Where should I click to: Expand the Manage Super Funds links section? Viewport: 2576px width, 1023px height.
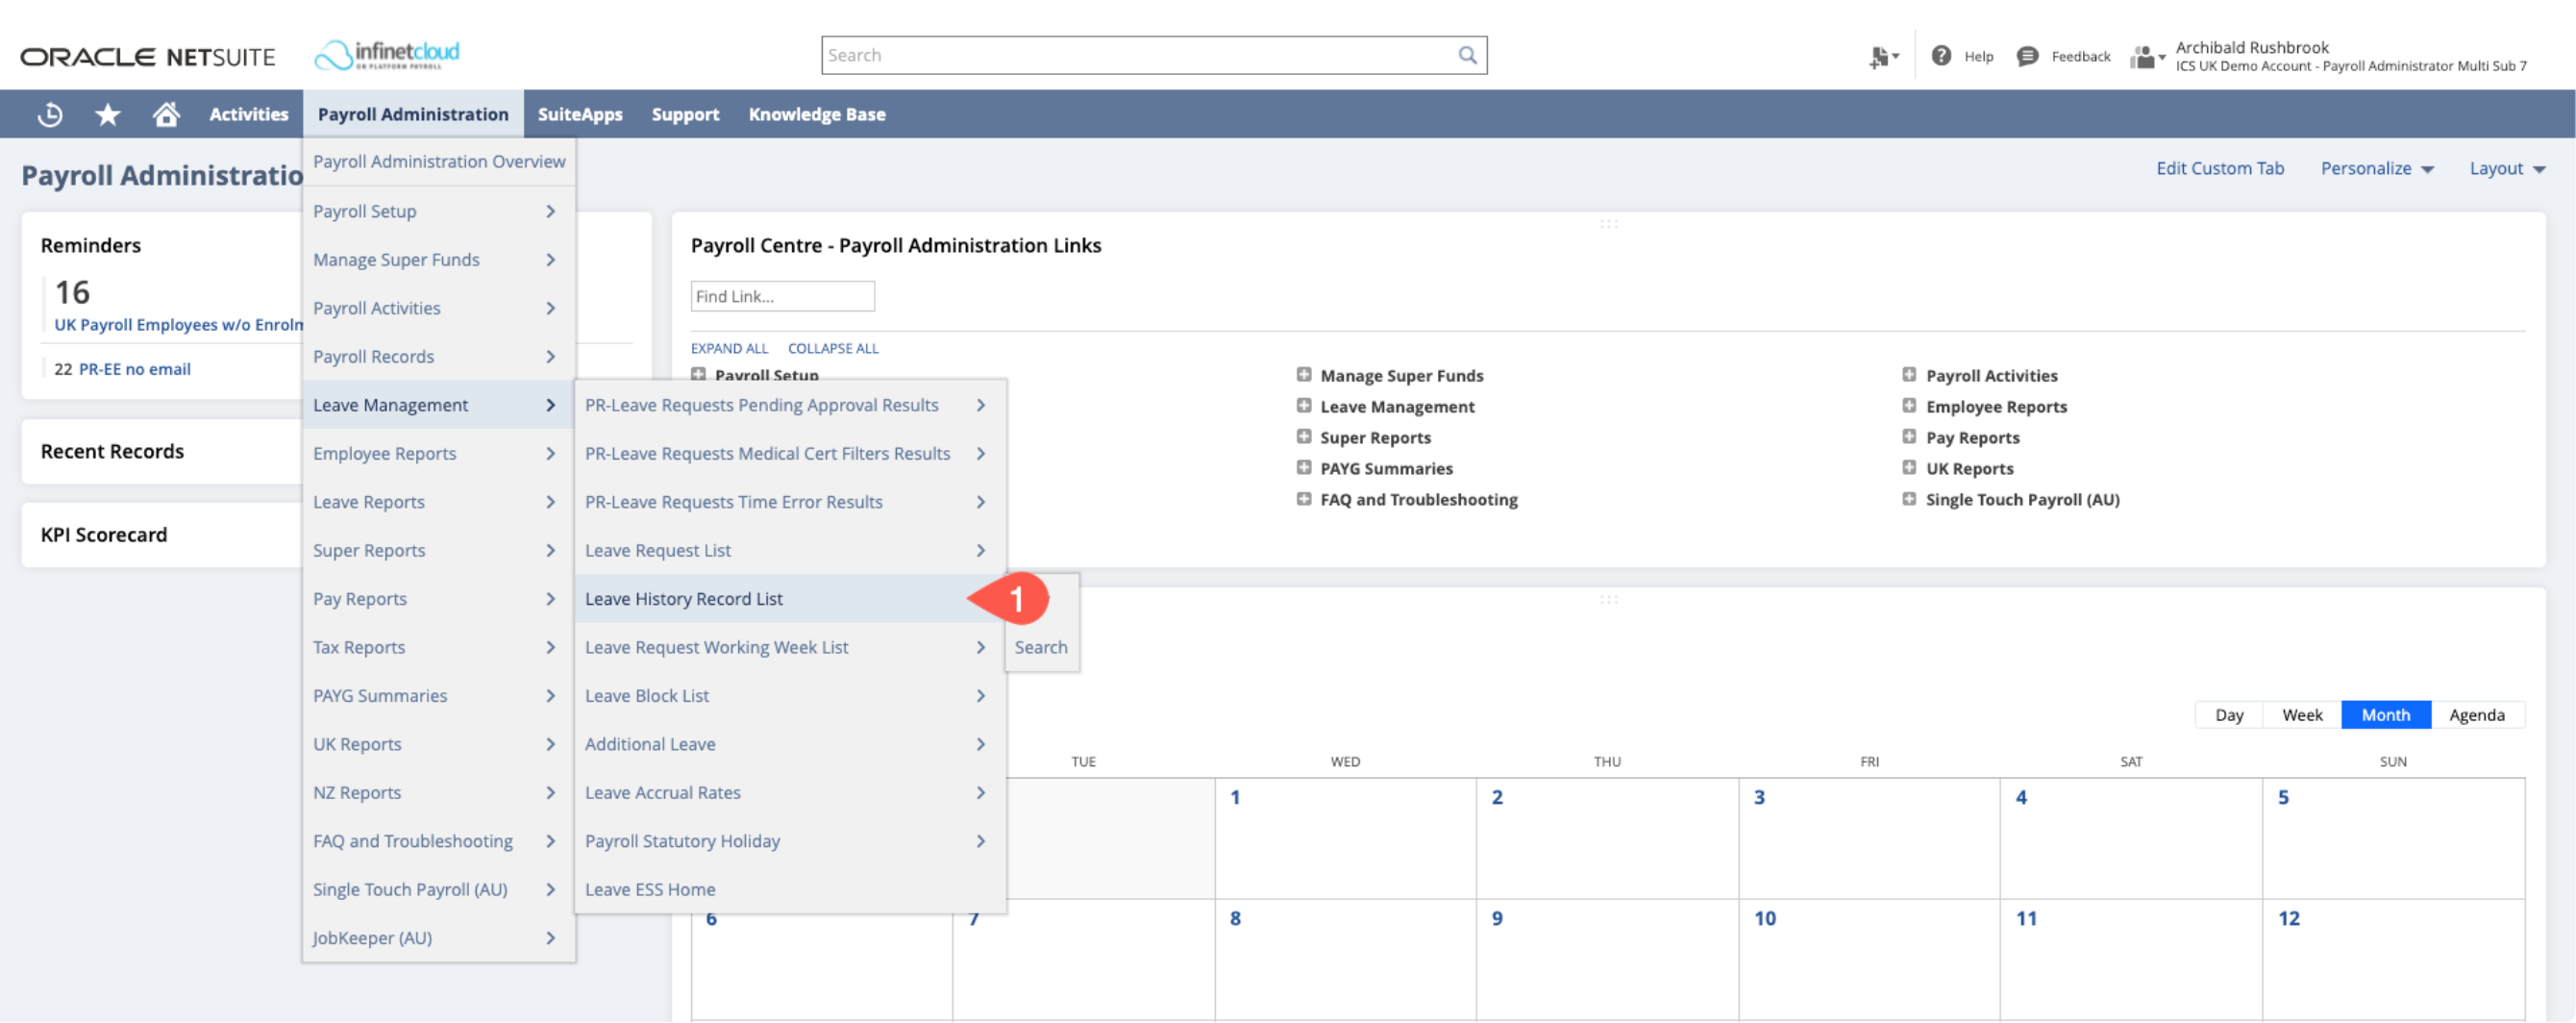pos(1305,374)
